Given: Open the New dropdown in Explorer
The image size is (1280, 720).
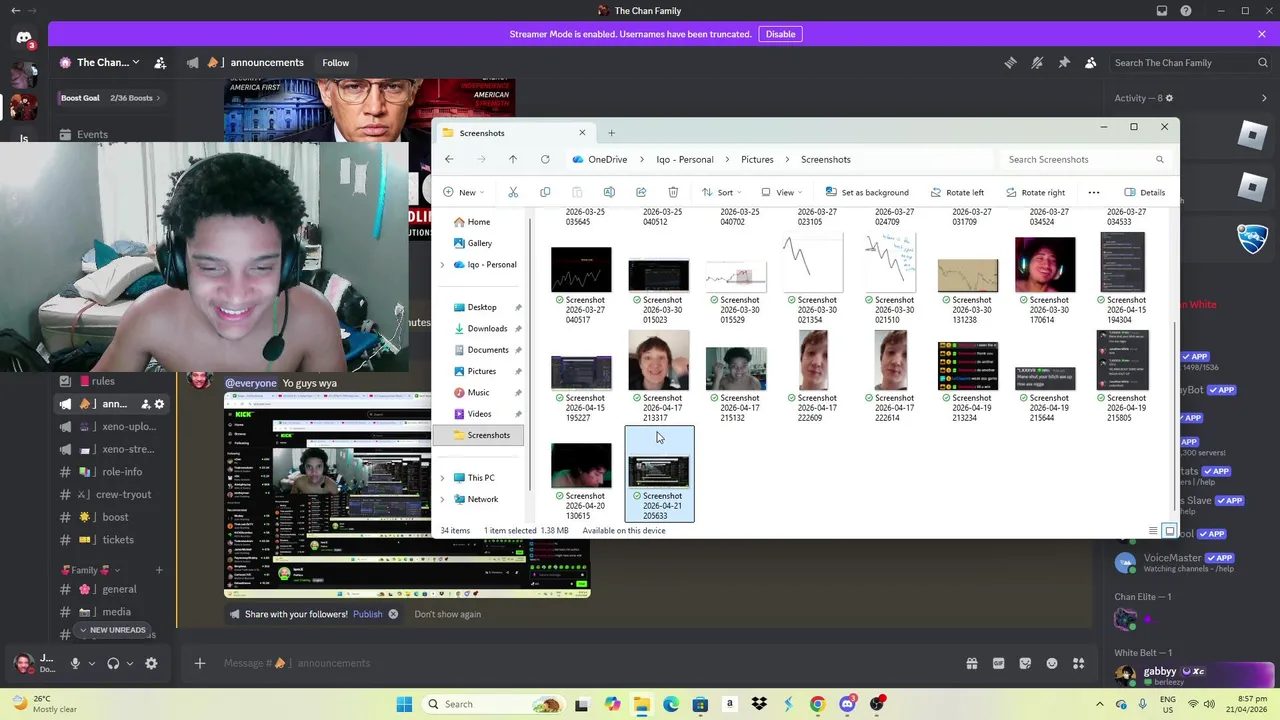Looking at the screenshot, I should 463,192.
